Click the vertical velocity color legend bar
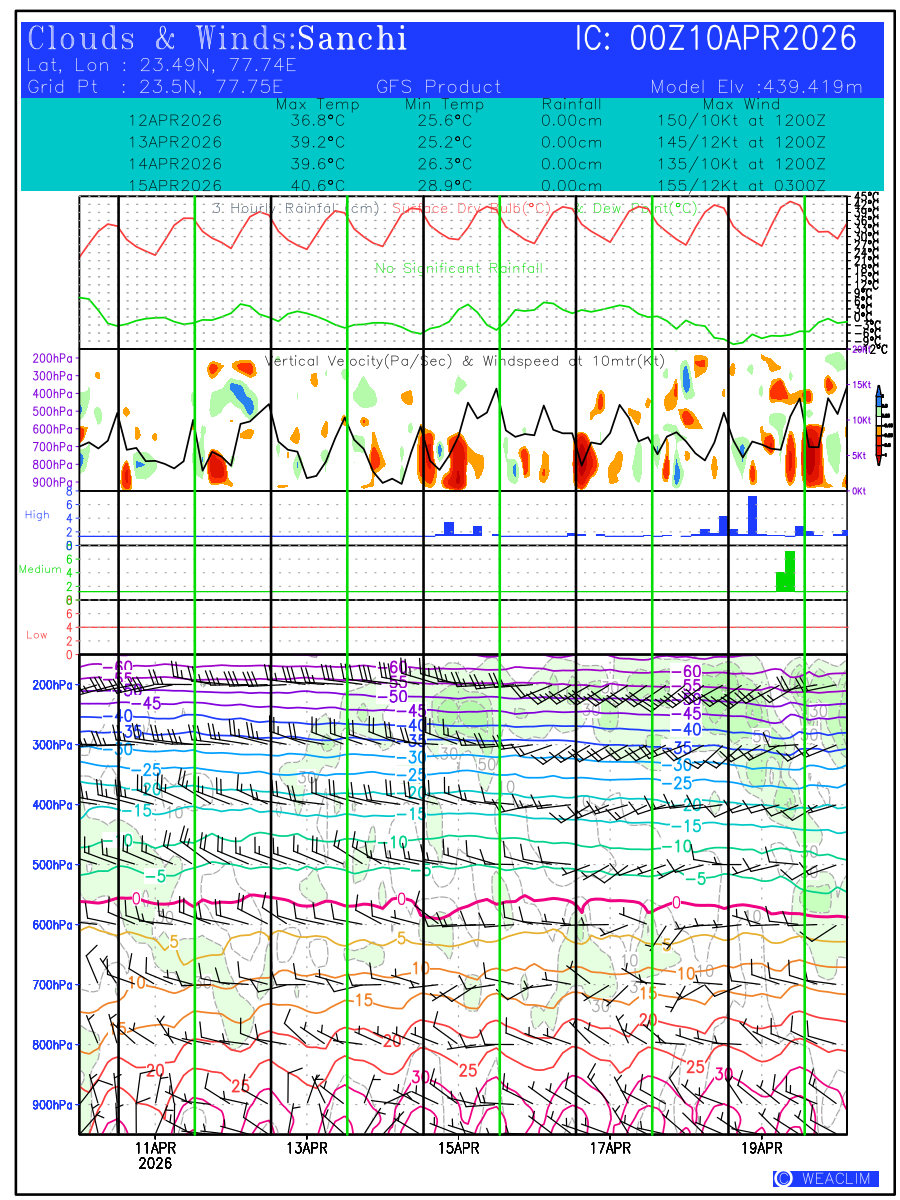Image resolution: width=900 pixels, height=1200 pixels. (x=878, y=427)
